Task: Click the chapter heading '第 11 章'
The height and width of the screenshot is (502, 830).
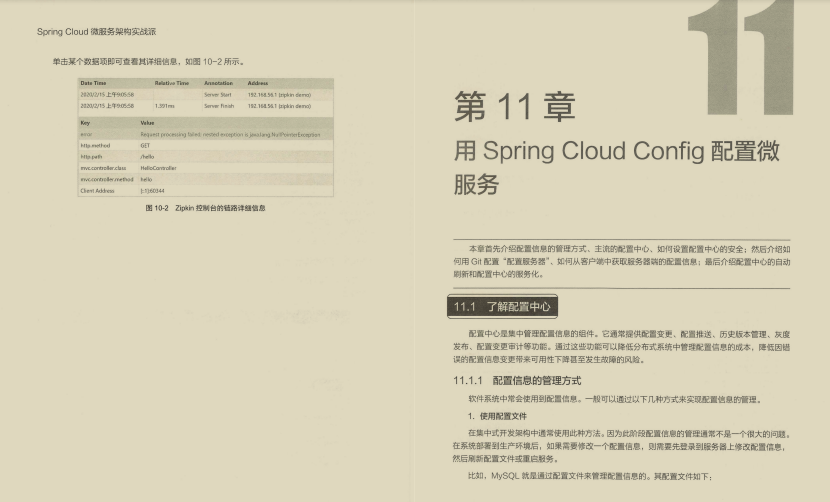Action: tap(515, 106)
